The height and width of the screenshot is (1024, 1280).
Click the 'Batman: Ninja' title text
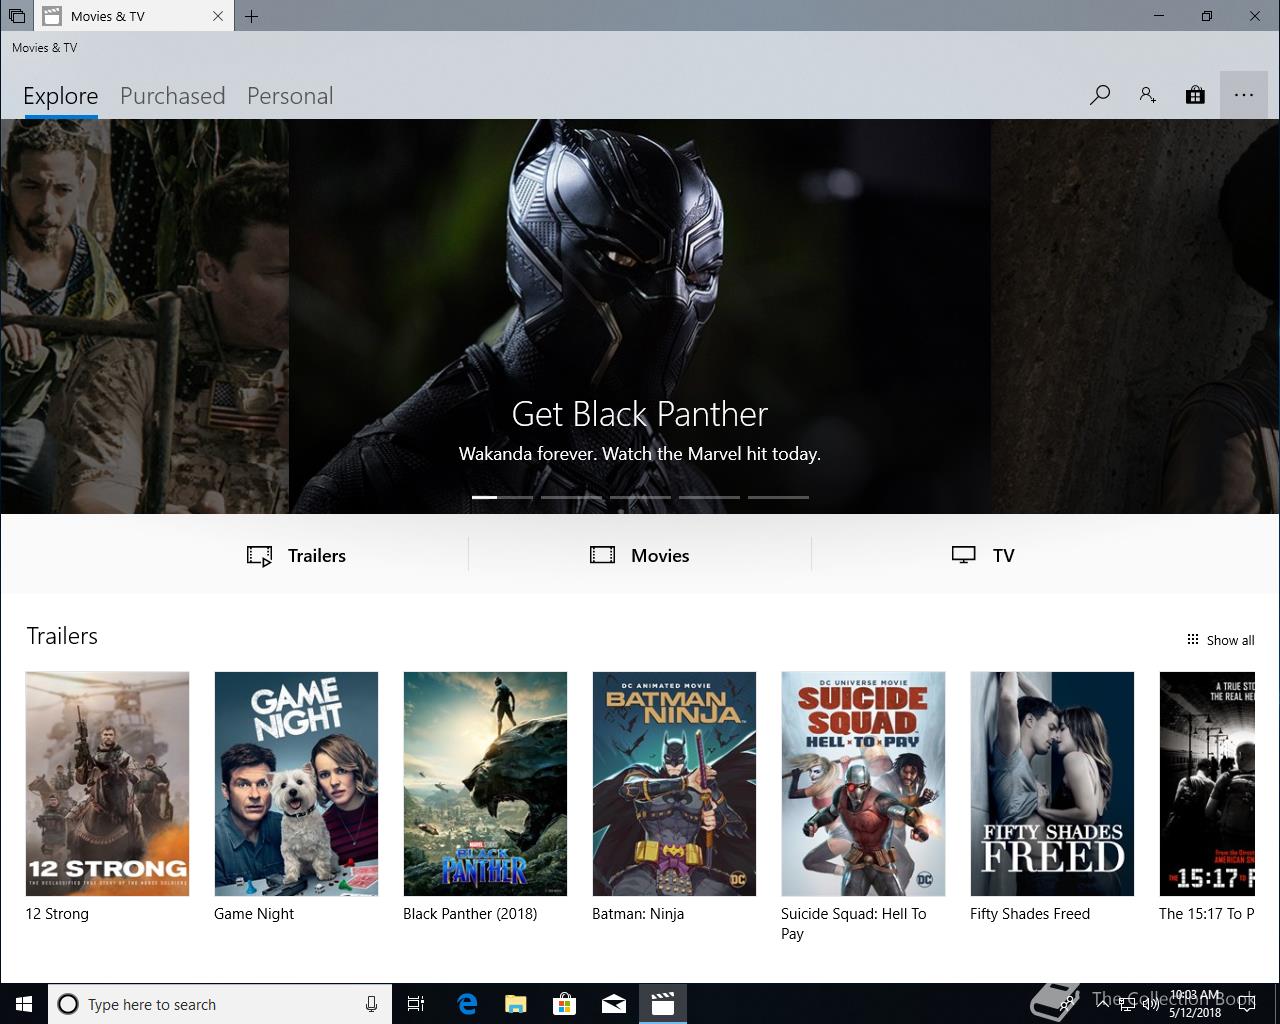pos(638,914)
